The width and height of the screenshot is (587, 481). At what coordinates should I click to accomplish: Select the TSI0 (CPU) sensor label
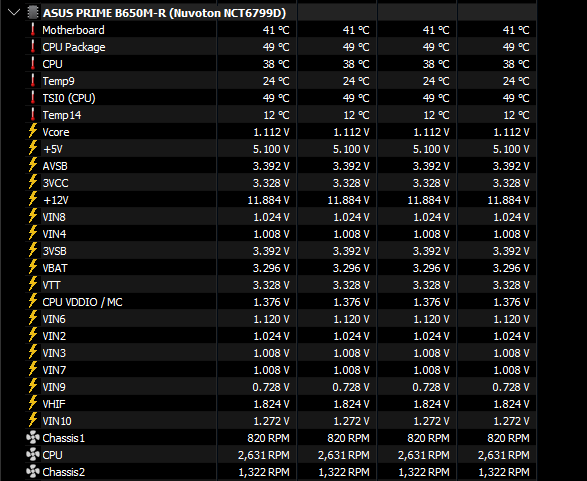click(x=69, y=98)
